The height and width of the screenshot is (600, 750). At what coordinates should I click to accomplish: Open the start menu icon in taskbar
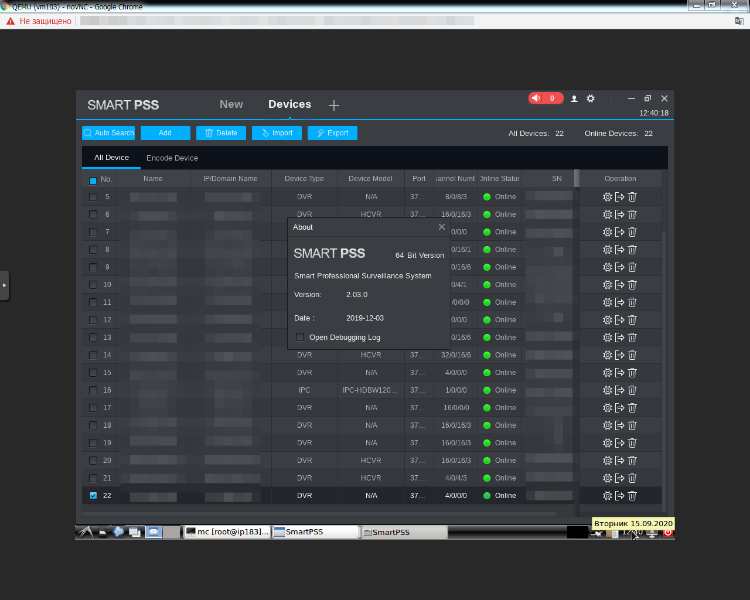click(85, 532)
